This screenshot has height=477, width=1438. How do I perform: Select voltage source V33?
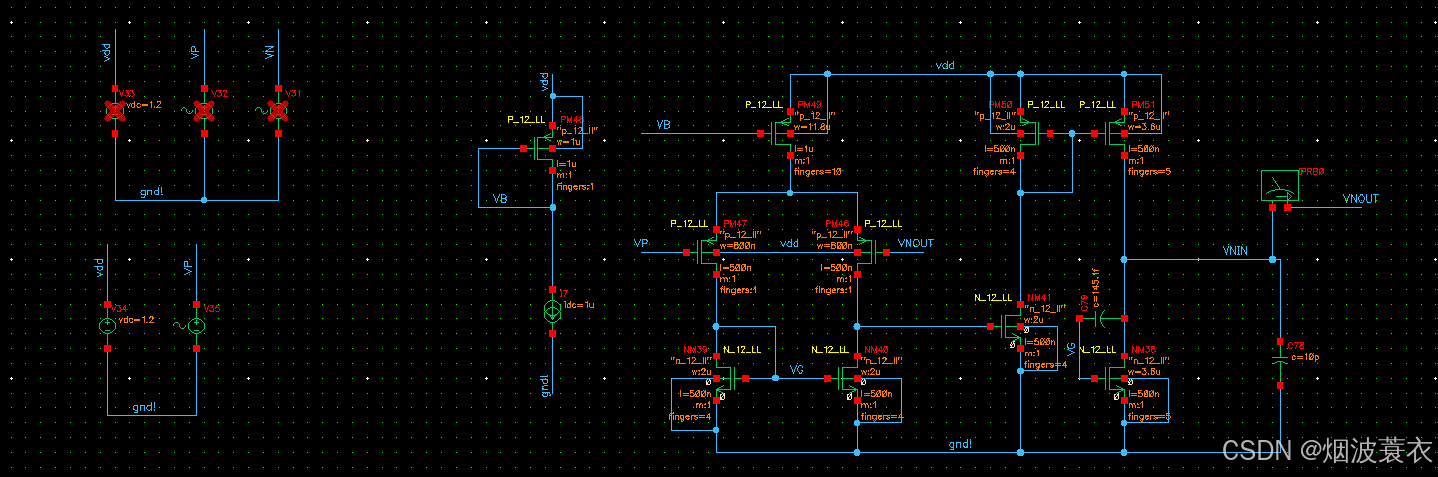pos(115,110)
